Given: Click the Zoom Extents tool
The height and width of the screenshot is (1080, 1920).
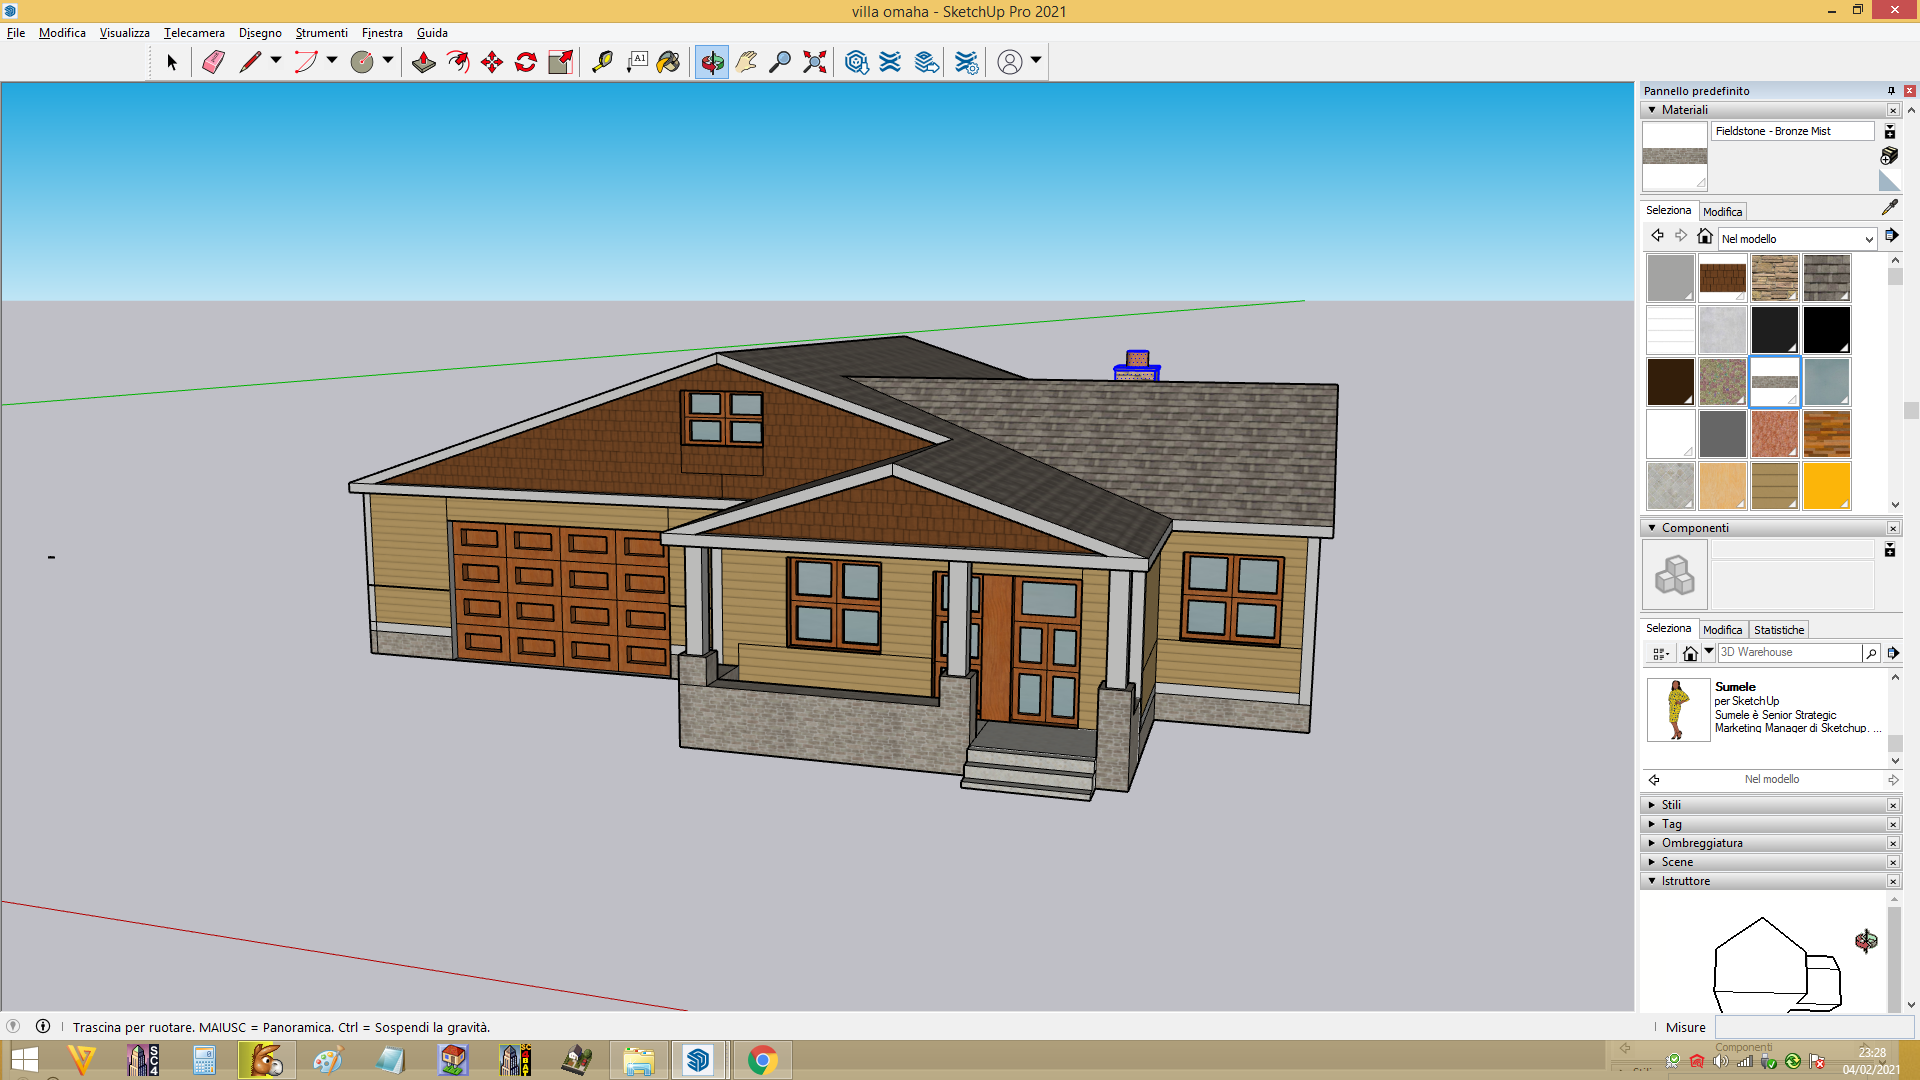Looking at the screenshot, I should 815,62.
